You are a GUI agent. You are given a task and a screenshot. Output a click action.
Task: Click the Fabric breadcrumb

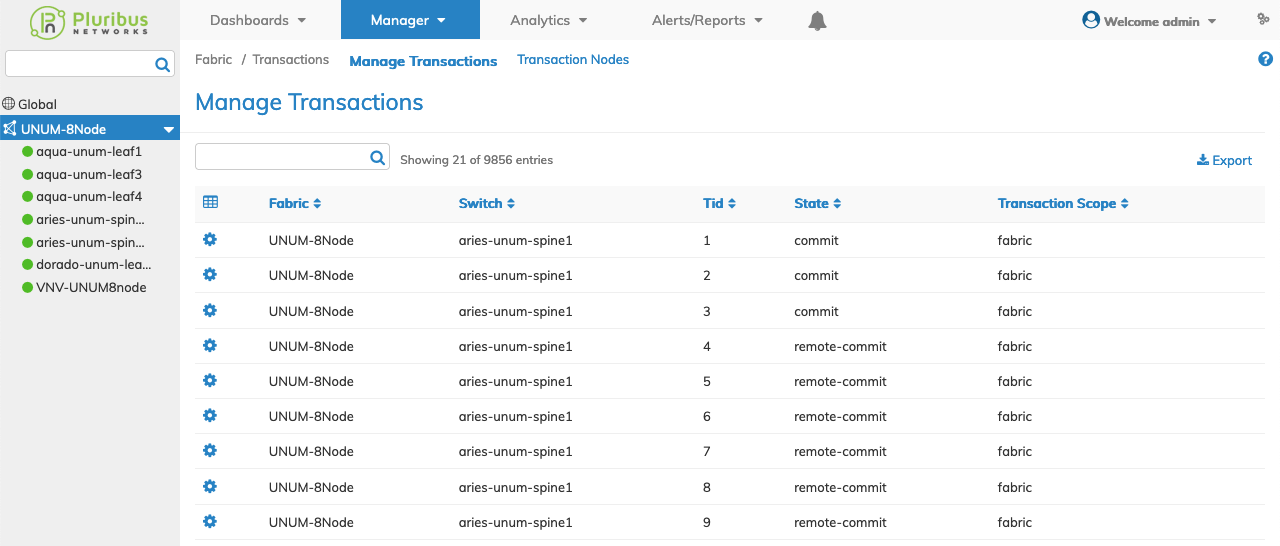pos(213,60)
